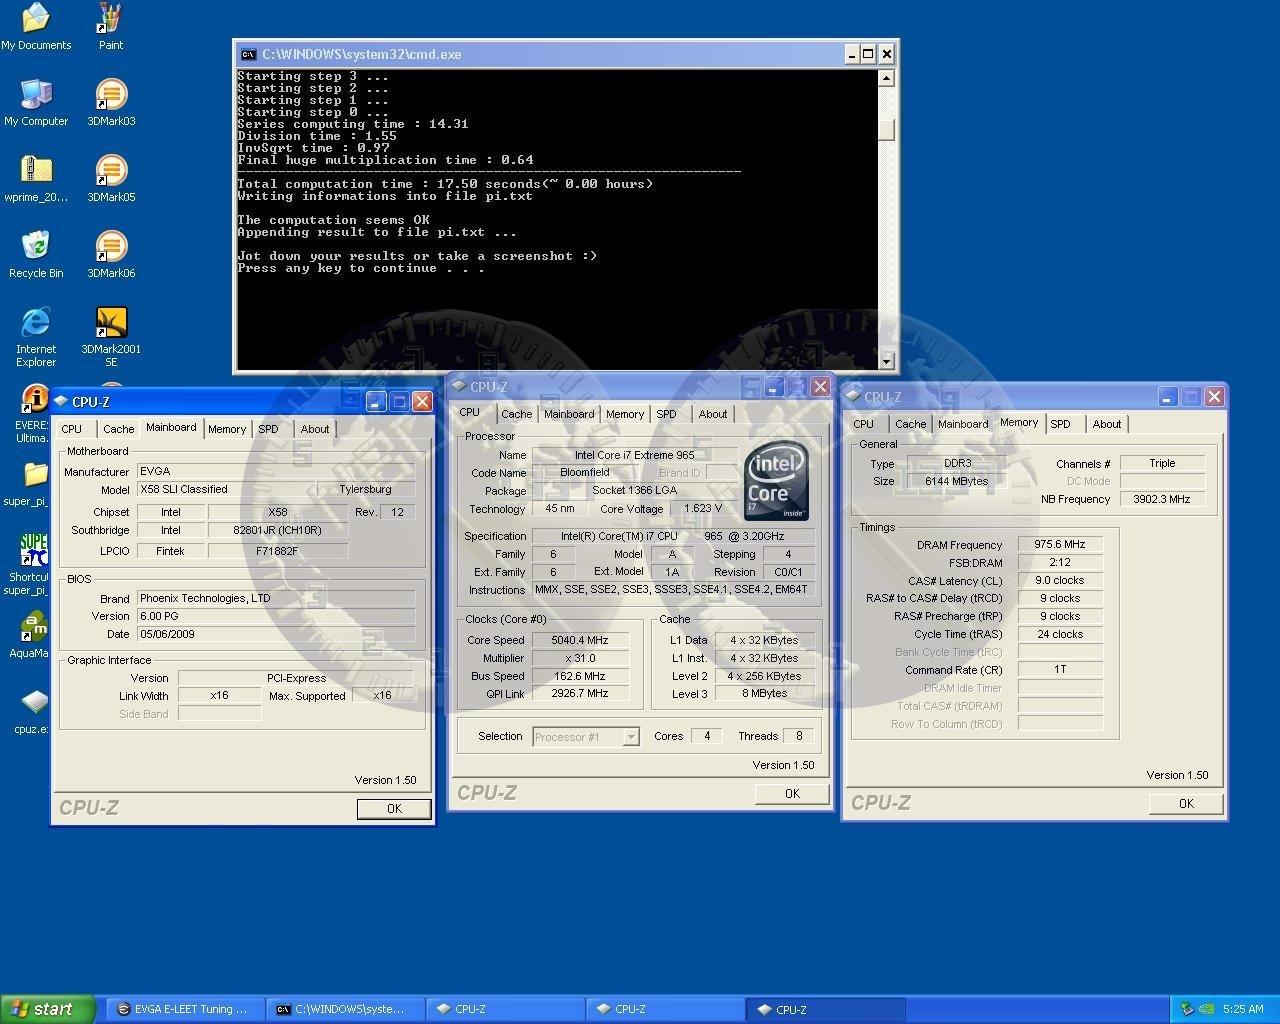This screenshot has width=1280, height=1024.
Task: Click the title bar icon of the Mainboard CPU-Z window
Action: (x=61, y=401)
